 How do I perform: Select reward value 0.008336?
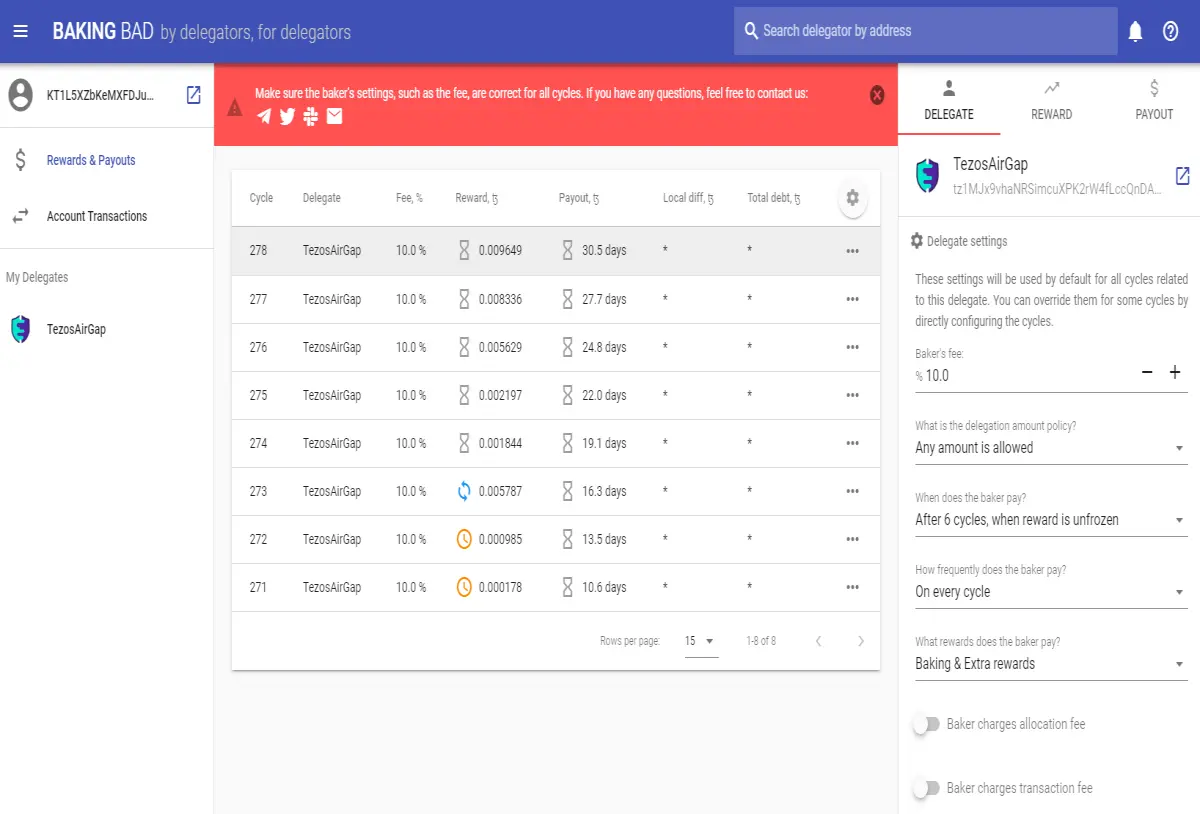500,299
